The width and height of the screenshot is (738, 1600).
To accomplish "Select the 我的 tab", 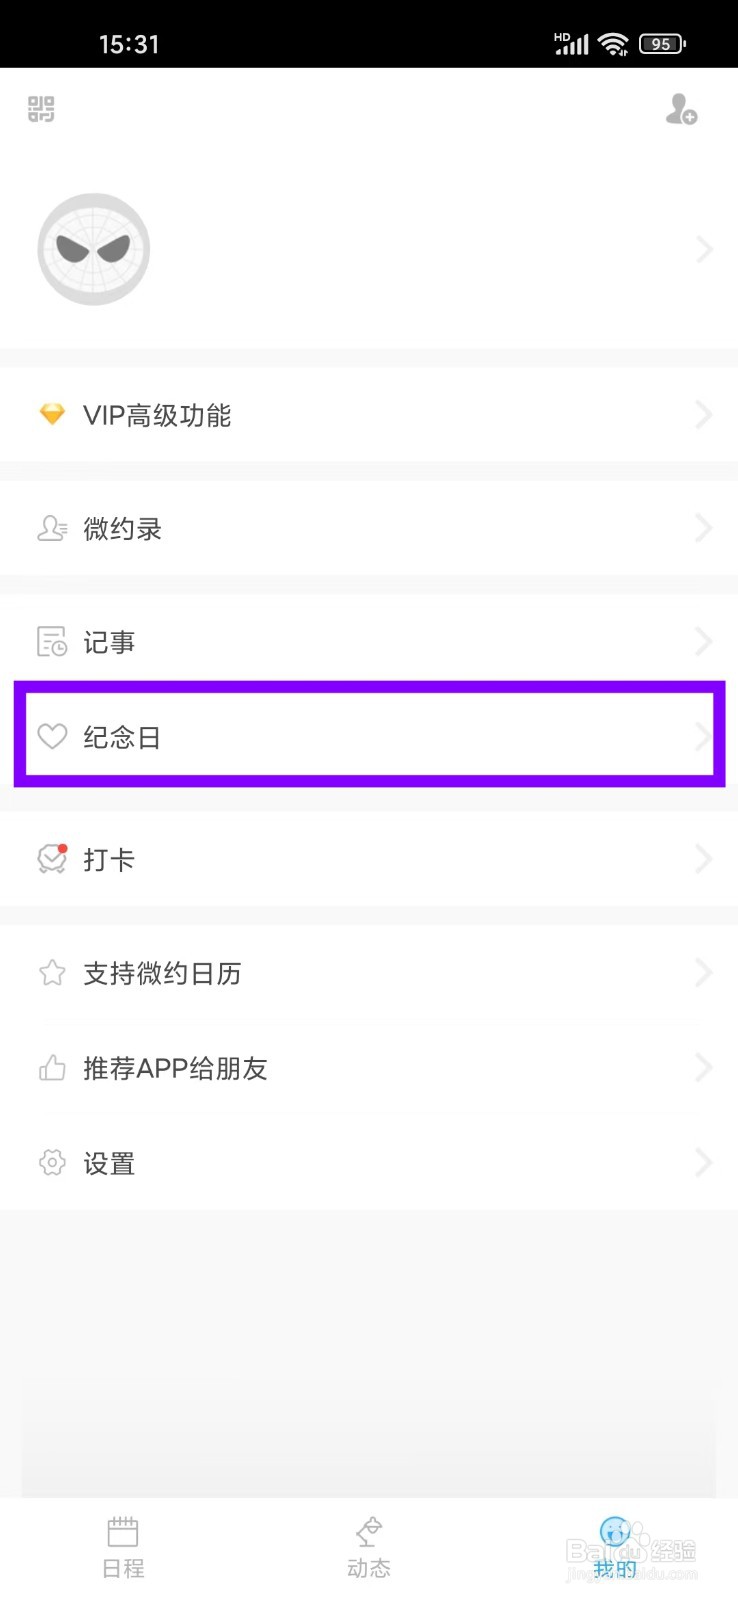I will click(615, 1547).
